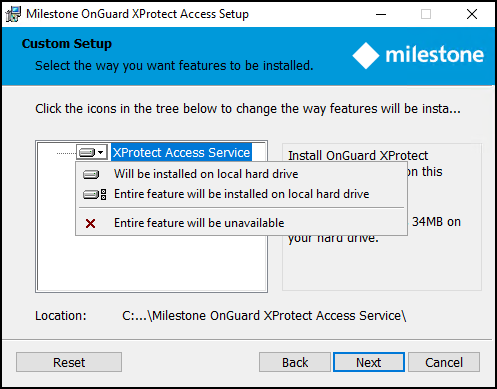This screenshot has width=497, height=389.
Task: Click the installer icon in the title bar
Action: tap(13, 14)
